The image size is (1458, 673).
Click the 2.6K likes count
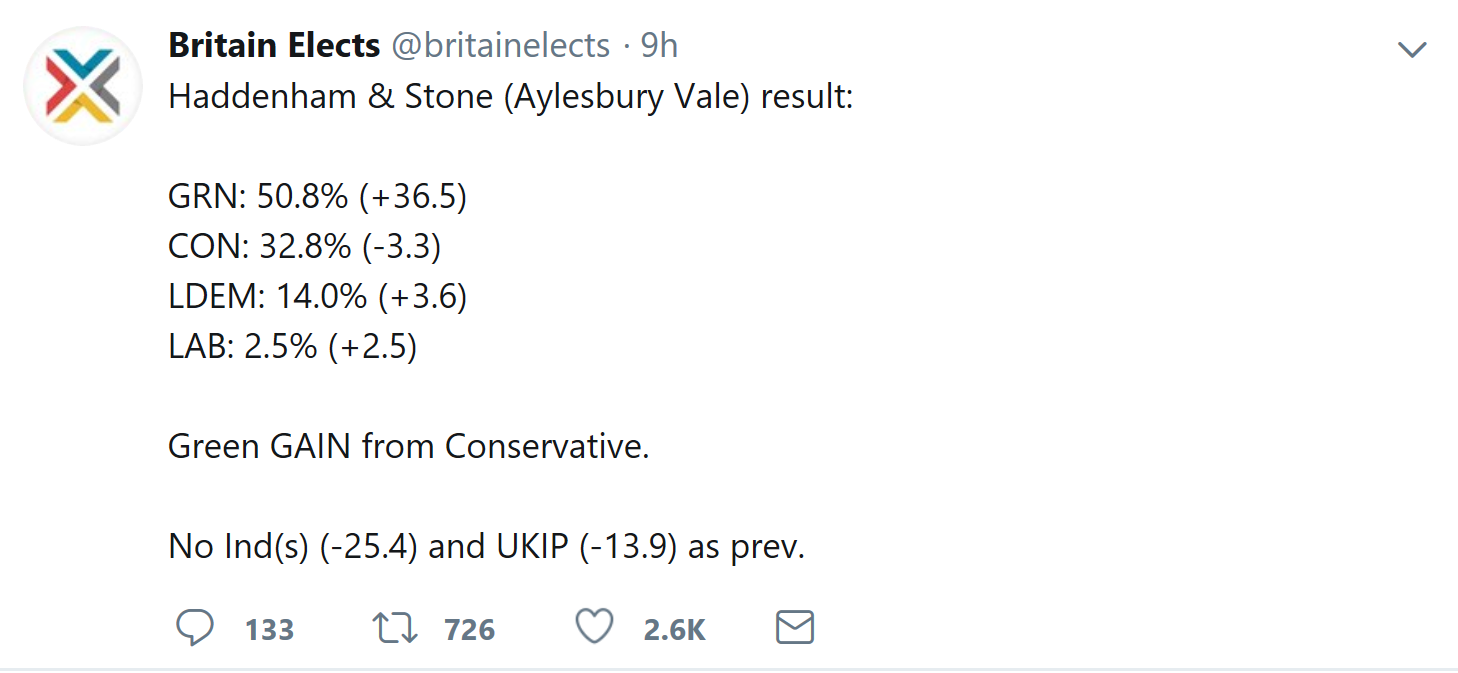[x=675, y=630]
